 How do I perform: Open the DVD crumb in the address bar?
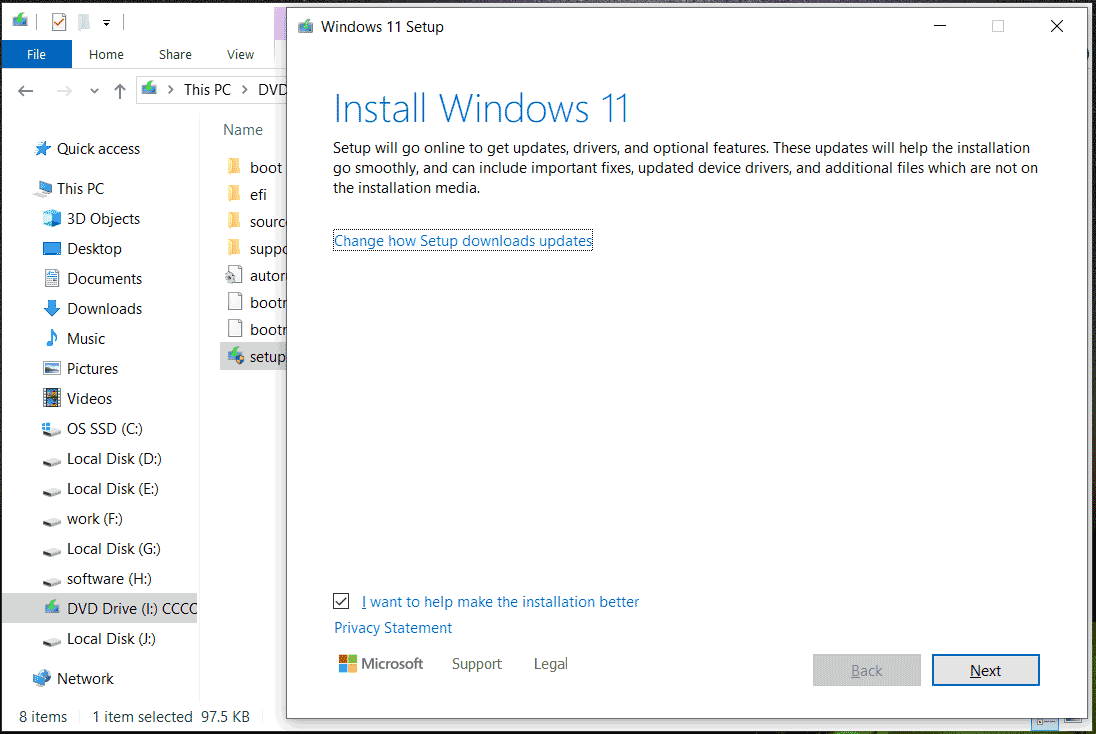pyautogui.click(x=272, y=89)
